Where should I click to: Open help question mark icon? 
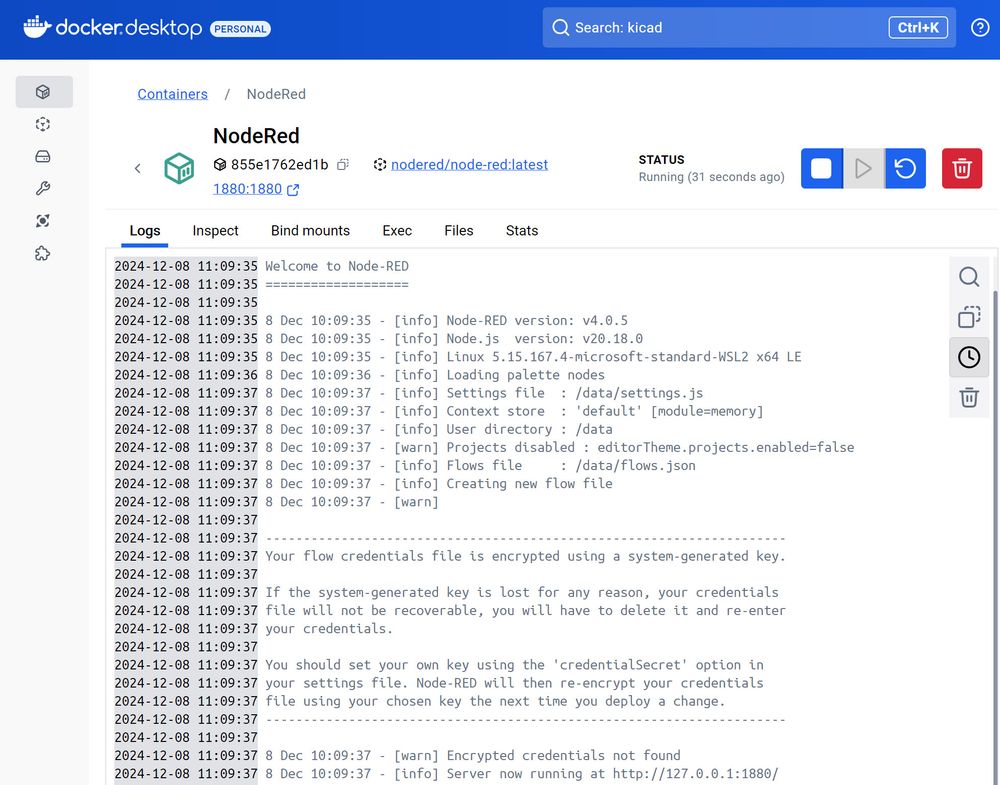pyautogui.click(x=980, y=27)
